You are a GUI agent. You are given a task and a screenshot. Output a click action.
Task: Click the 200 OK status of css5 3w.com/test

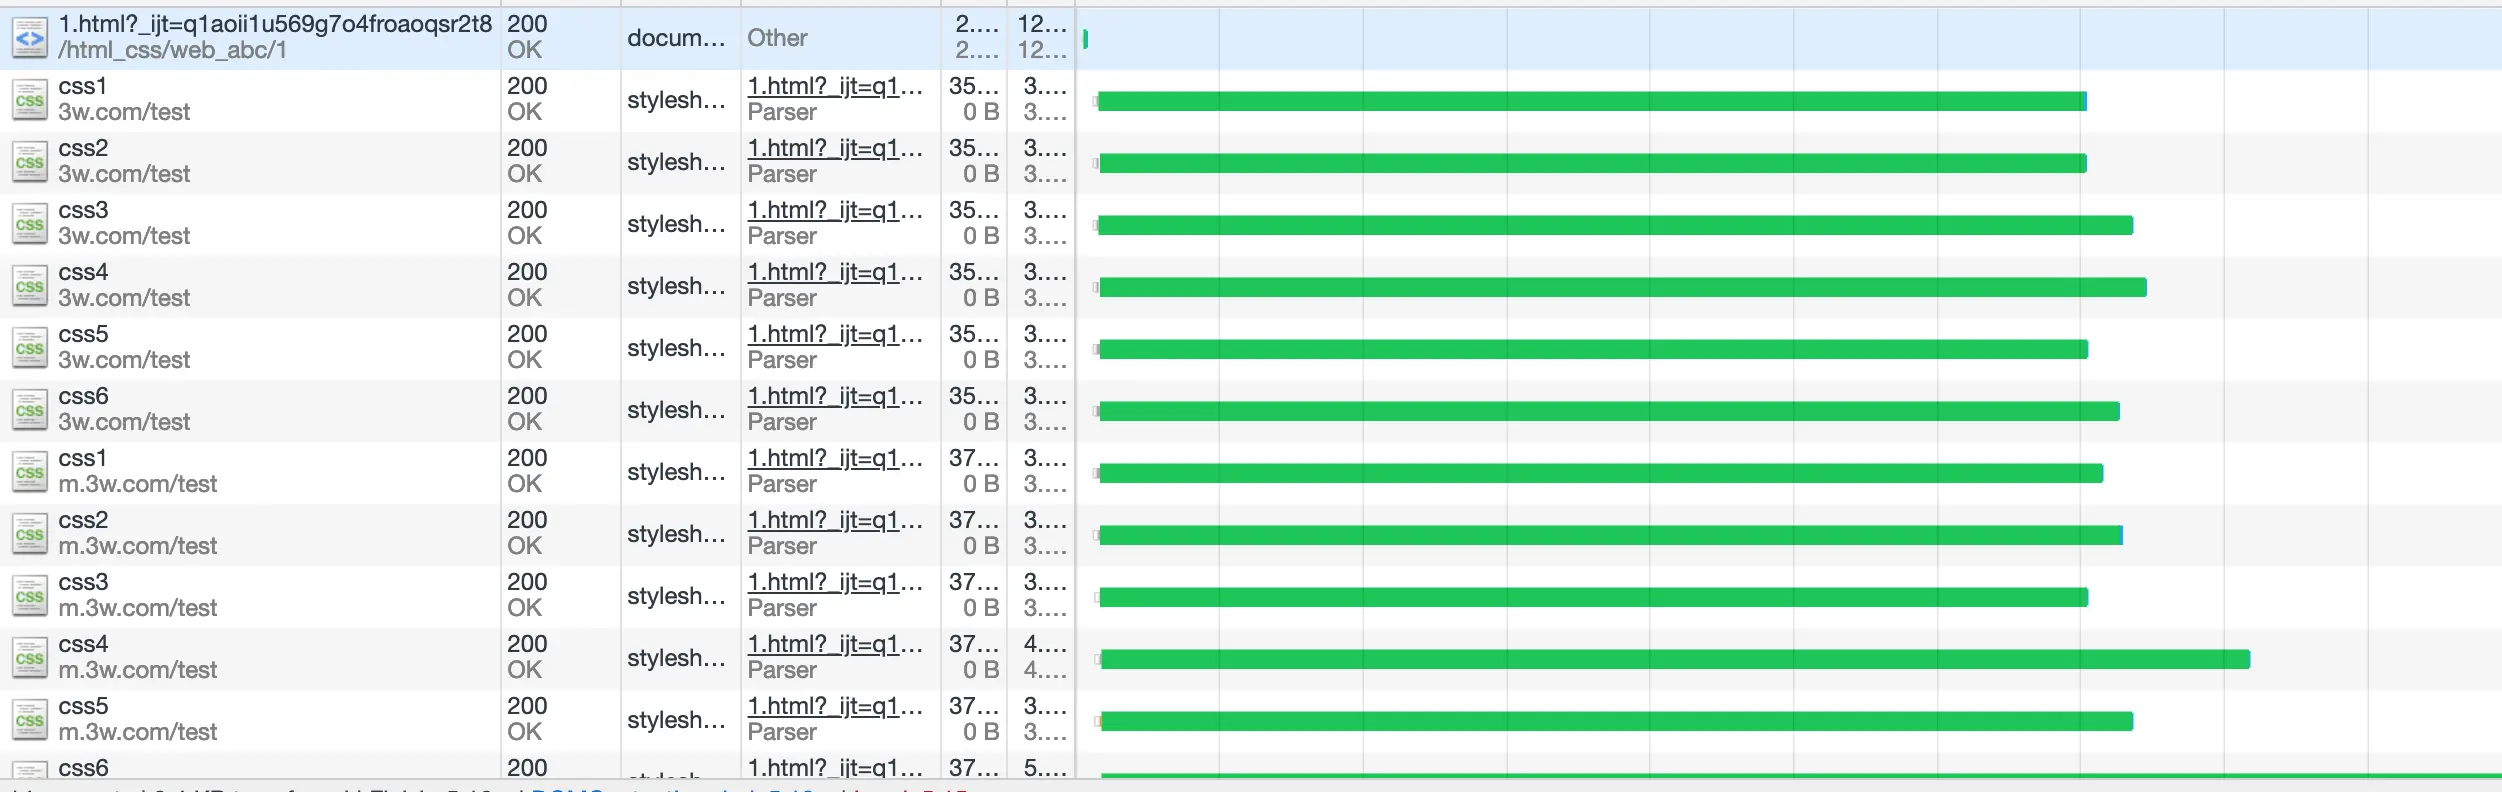527,347
